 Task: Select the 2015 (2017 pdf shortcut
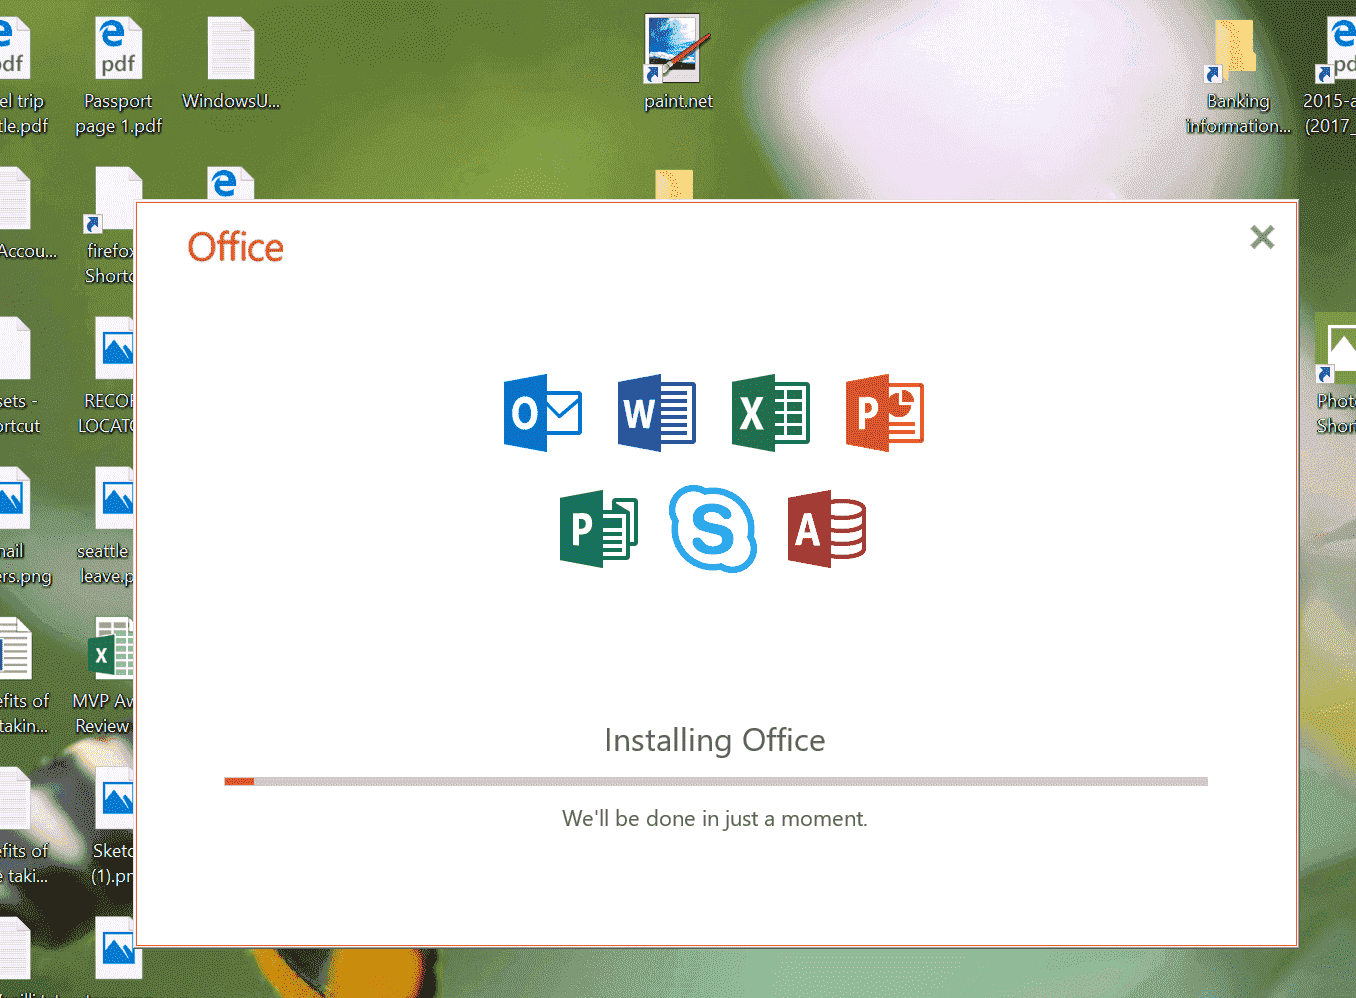[x=1330, y=76]
